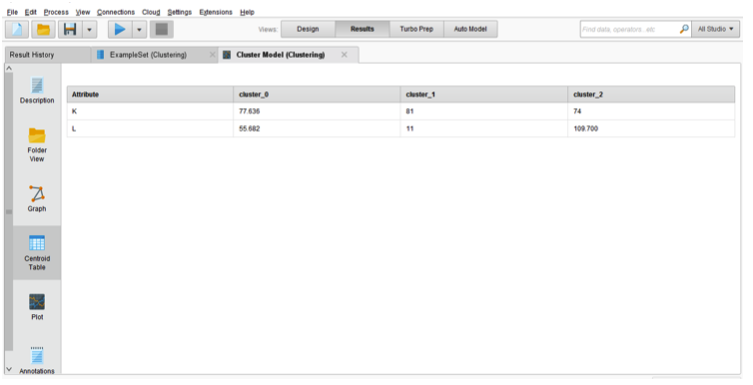Open the Description view in the sidebar
Screen dimensions: 753x385
coord(37,91)
